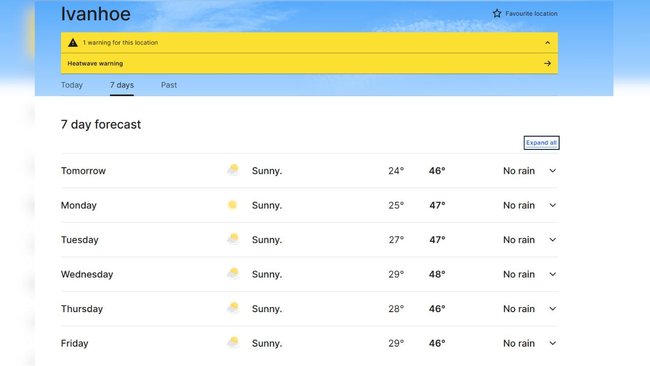Image resolution: width=650 pixels, height=366 pixels.
Task: Click the Tomorrow sunny weather icon
Action: pyautogui.click(x=233, y=170)
